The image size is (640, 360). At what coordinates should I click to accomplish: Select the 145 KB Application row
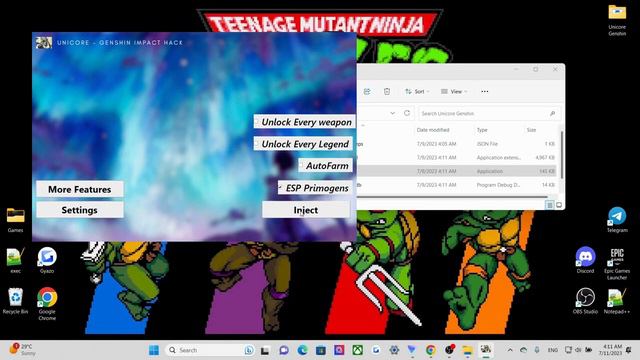[x=457, y=171]
